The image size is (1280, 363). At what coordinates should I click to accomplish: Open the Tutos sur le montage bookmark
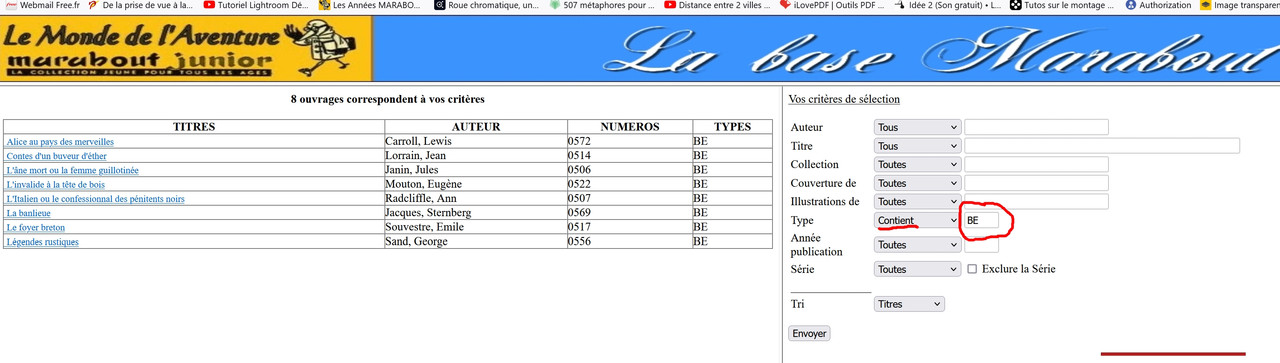(x=1061, y=5)
